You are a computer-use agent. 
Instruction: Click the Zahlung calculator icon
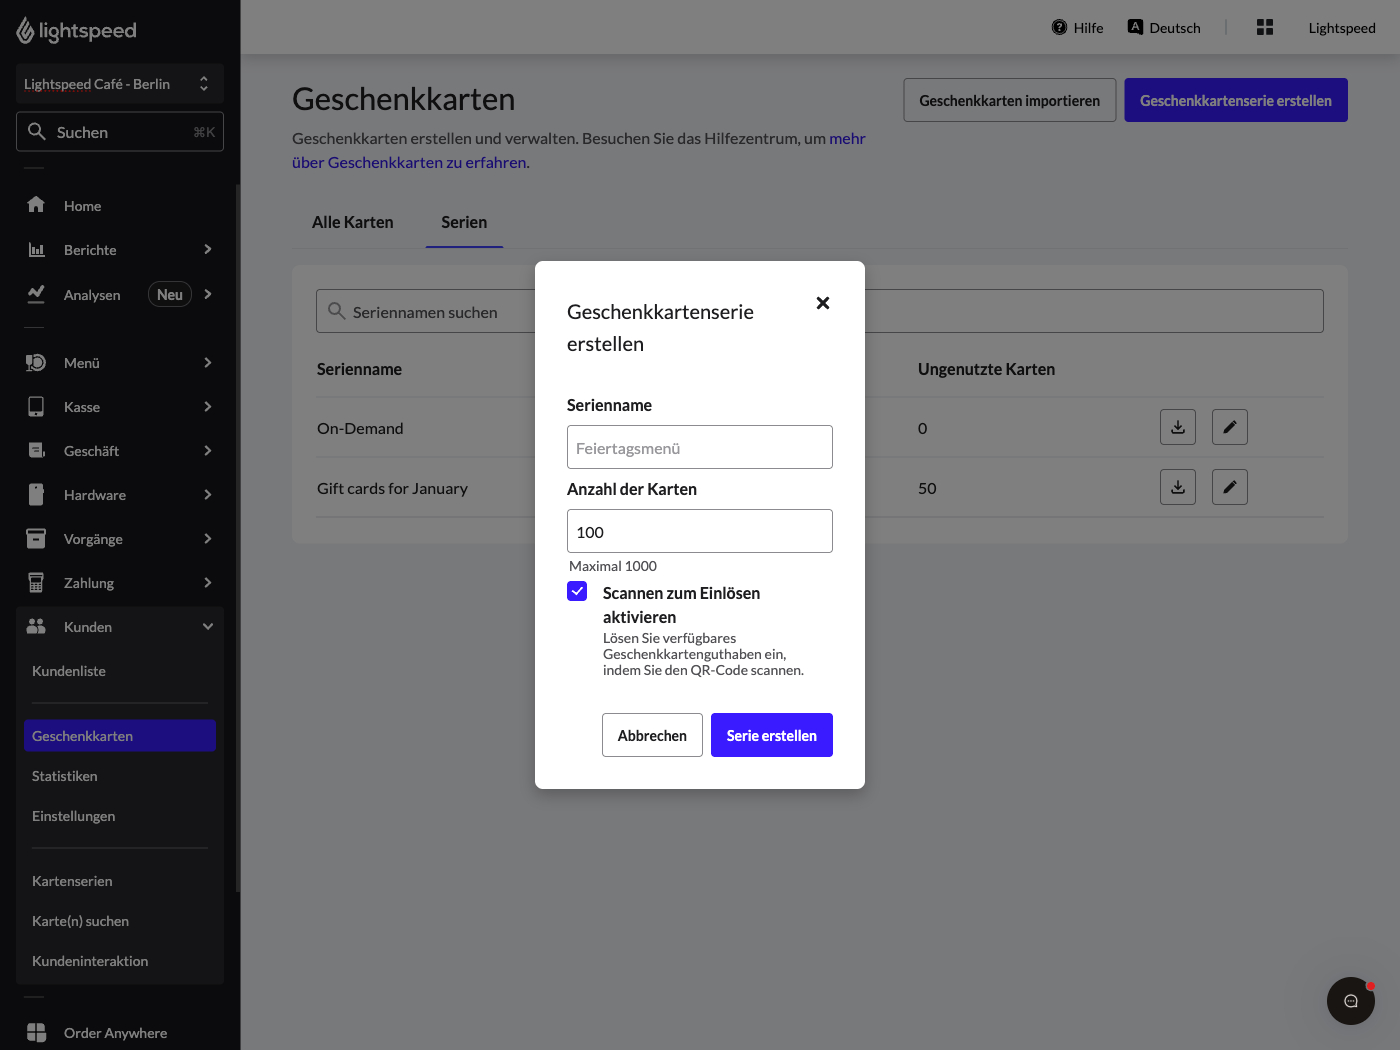36,582
